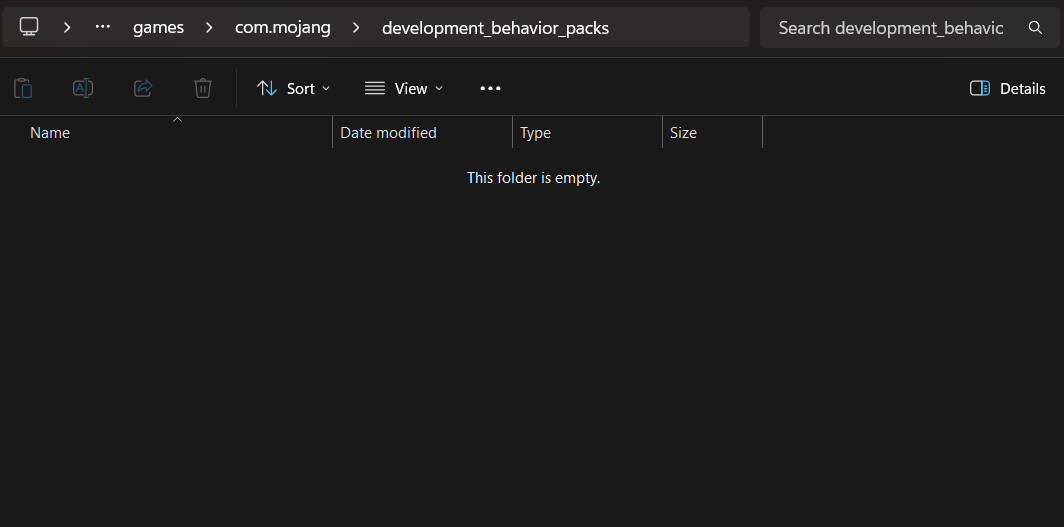Show hidden breadcrumb folders via ellipsis
Screen dimensions: 1064x527
pos(102,27)
